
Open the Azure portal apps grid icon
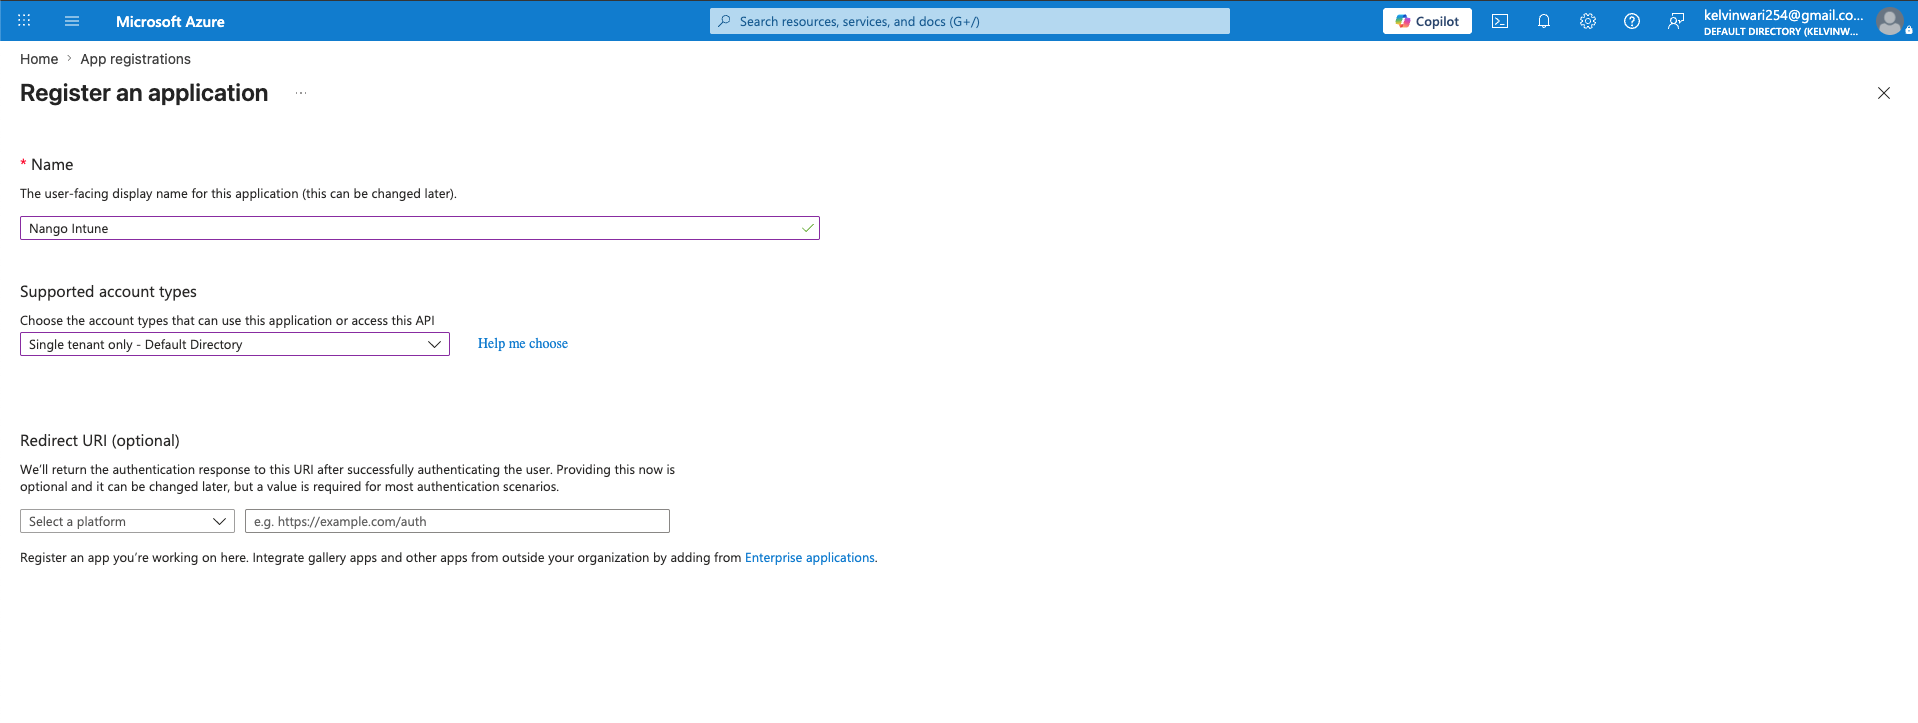tap(24, 21)
